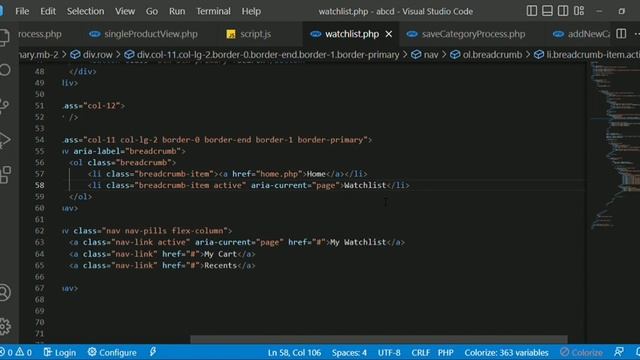This screenshot has width=640, height=360.
Task: Open the Manage gear icon
Action: pyautogui.click(x=5, y=327)
